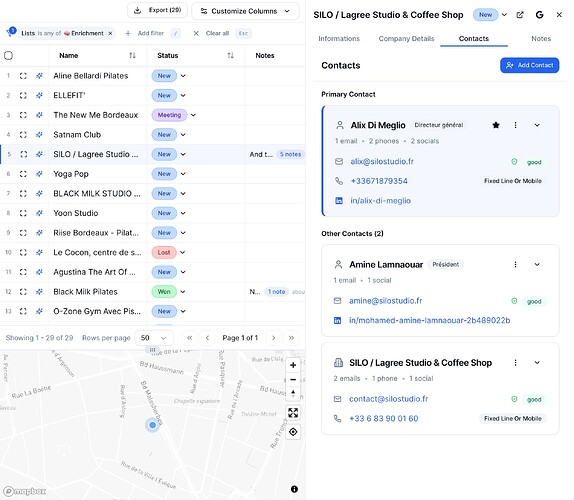Click enrichment sparkle icon for Yoon Studio
The image size is (574, 500).
39,213
